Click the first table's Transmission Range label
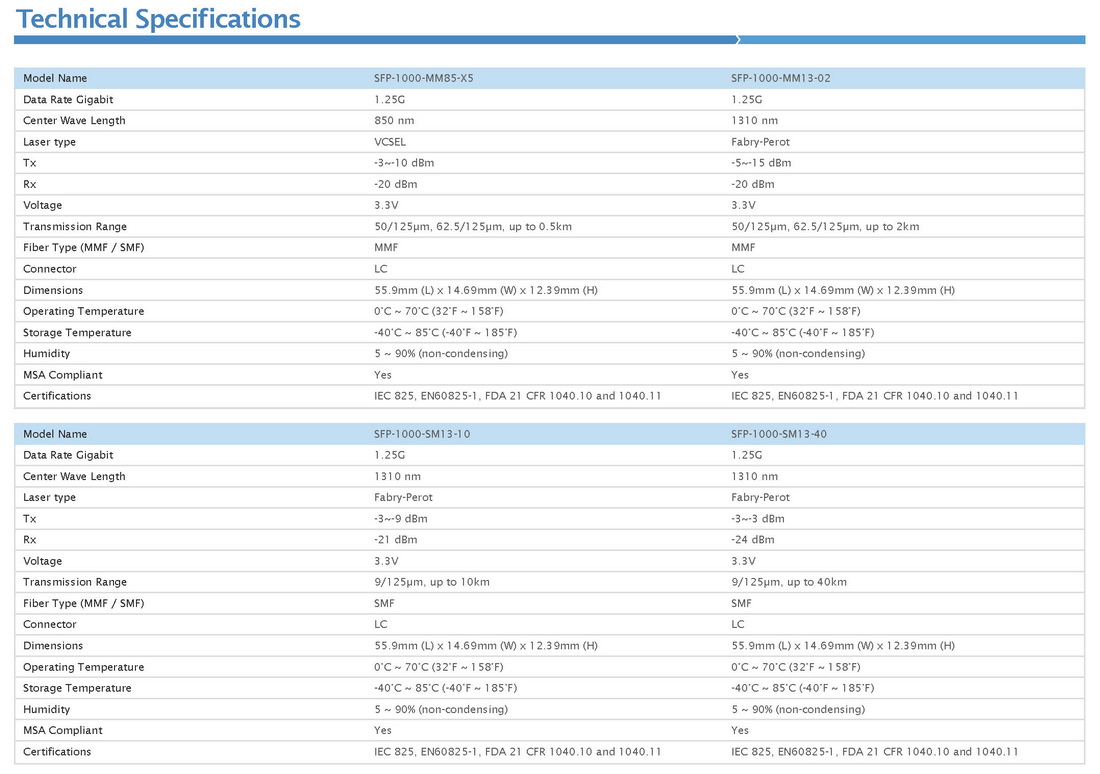Screen dimensions: 1100x774 click(75, 227)
